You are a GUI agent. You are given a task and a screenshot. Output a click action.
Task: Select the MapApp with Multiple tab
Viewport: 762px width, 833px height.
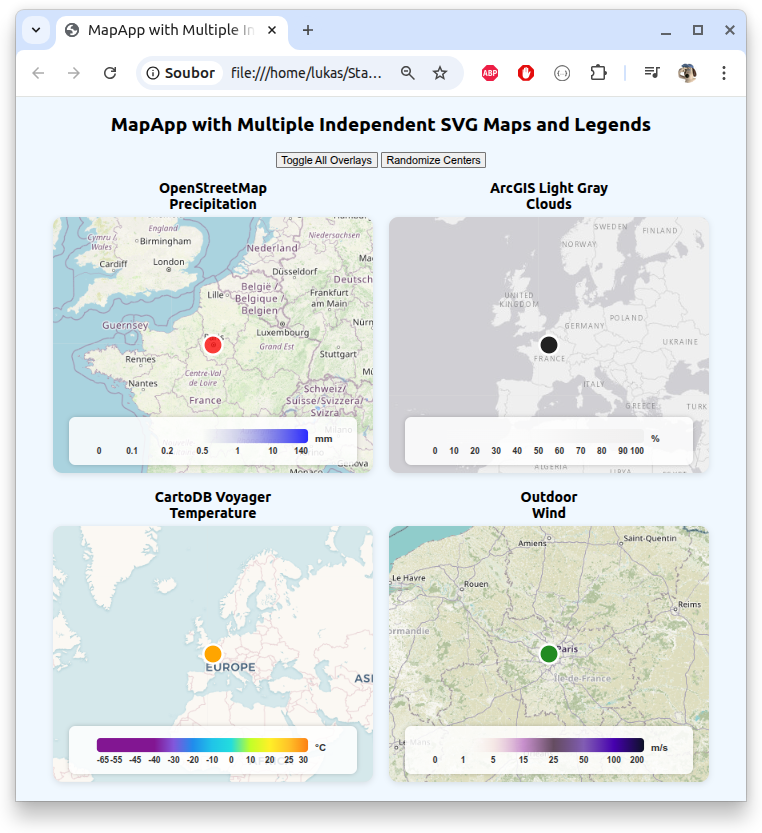tap(172, 30)
